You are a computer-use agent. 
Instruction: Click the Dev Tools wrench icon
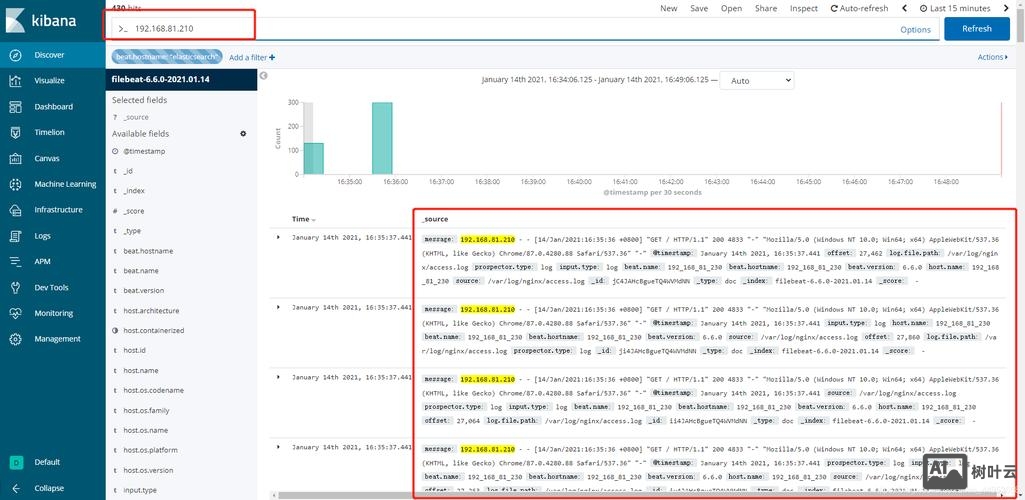pyautogui.click(x=16, y=287)
